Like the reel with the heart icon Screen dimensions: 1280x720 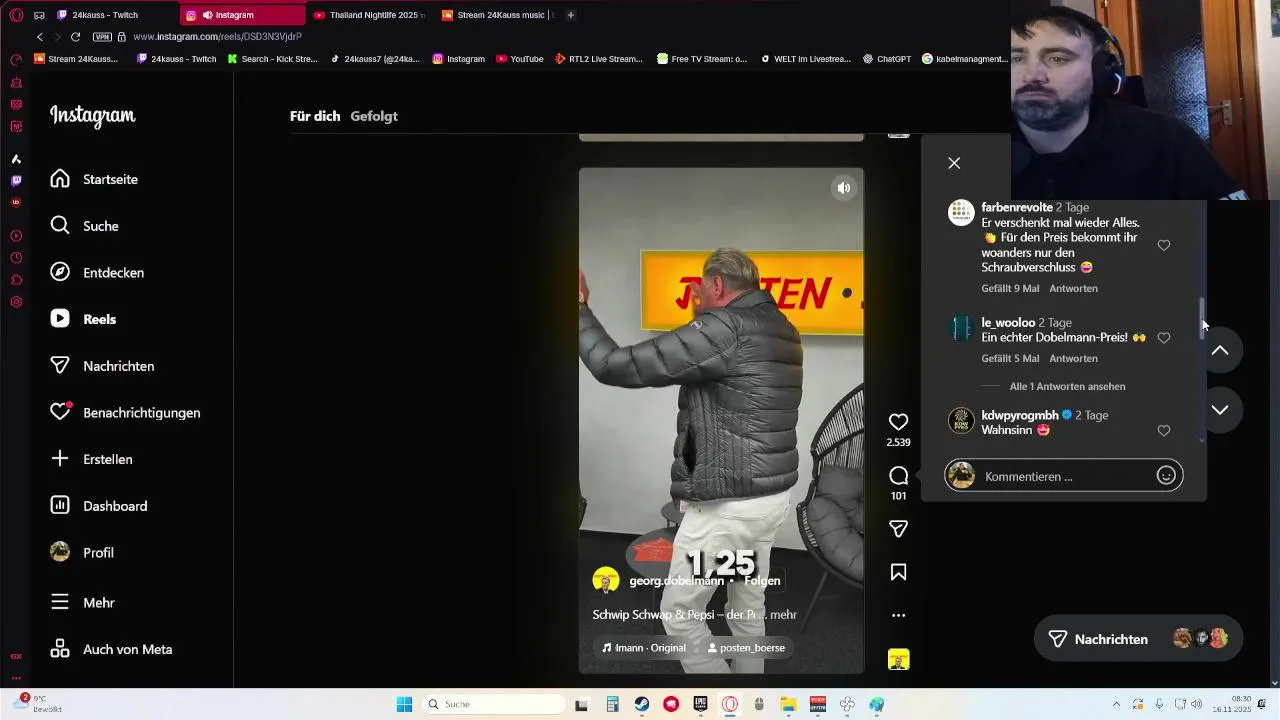coord(898,422)
